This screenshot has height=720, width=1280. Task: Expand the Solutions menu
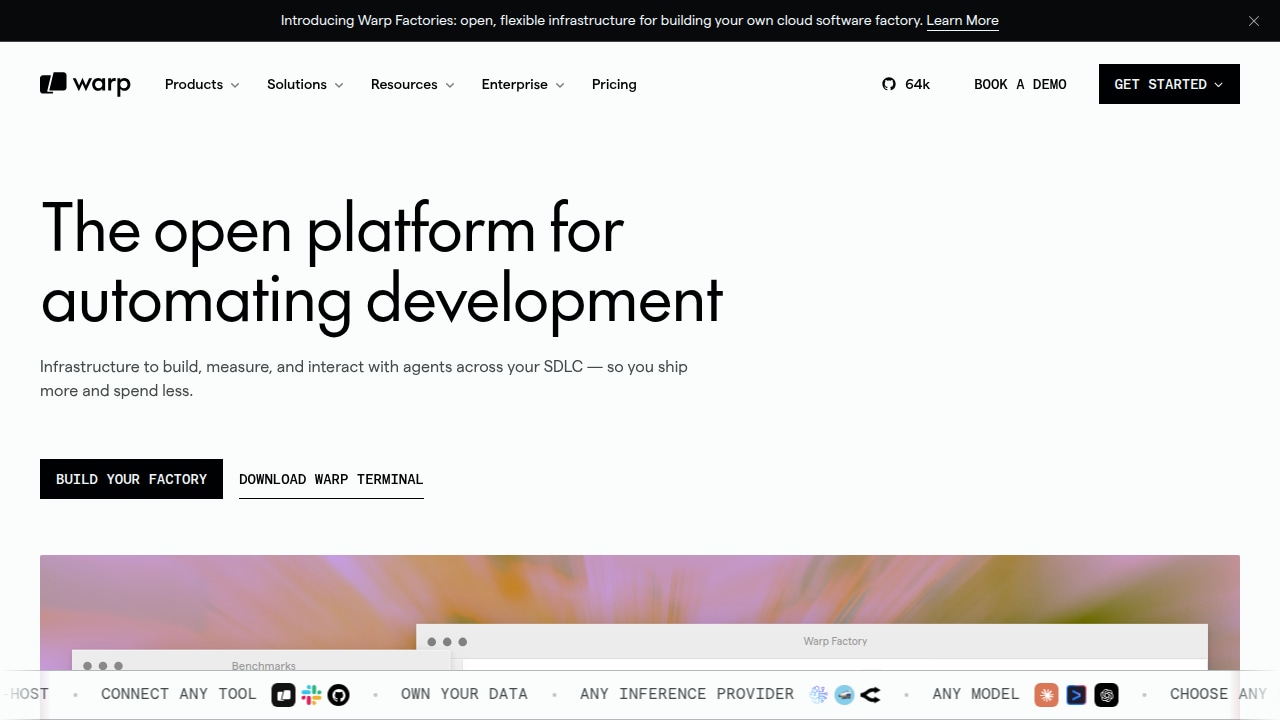coord(305,84)
